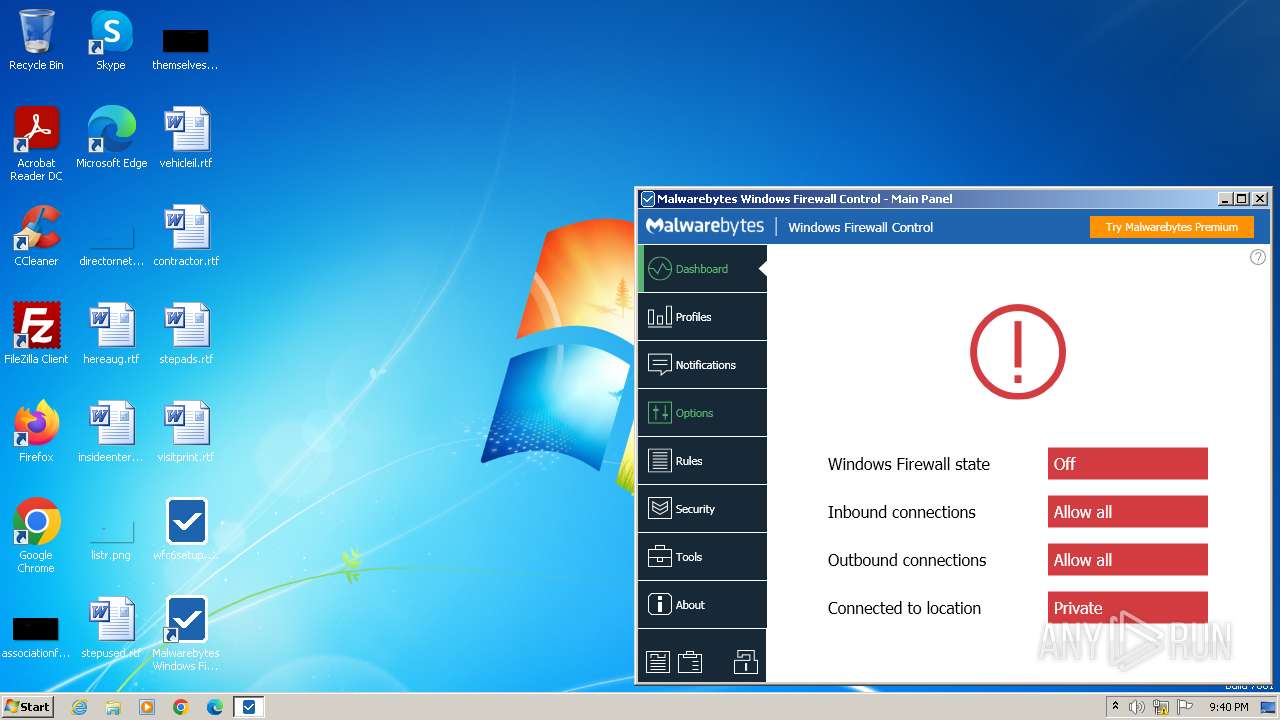Select Acrobat Reader DC desktop icon
This screenshot has height=720, width=1280.
tap(36, 144)
